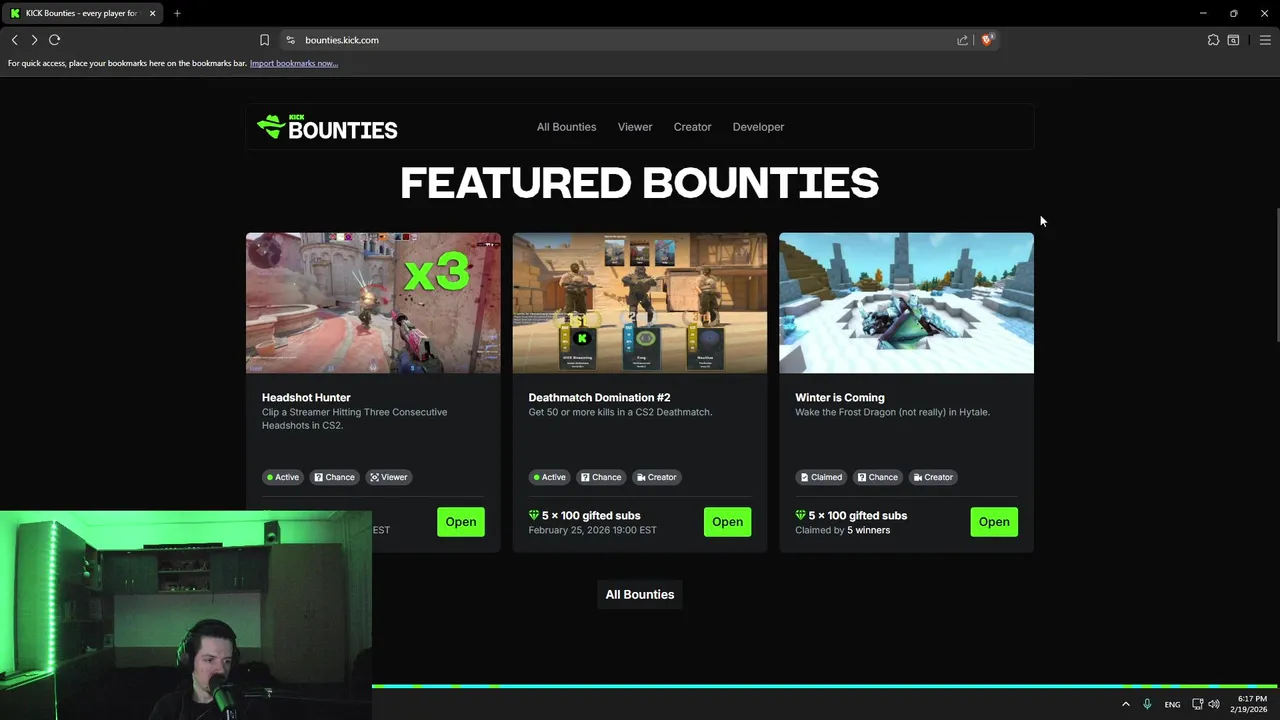Click 'Get 50 or more kills' description text

[x=620, y=412]
